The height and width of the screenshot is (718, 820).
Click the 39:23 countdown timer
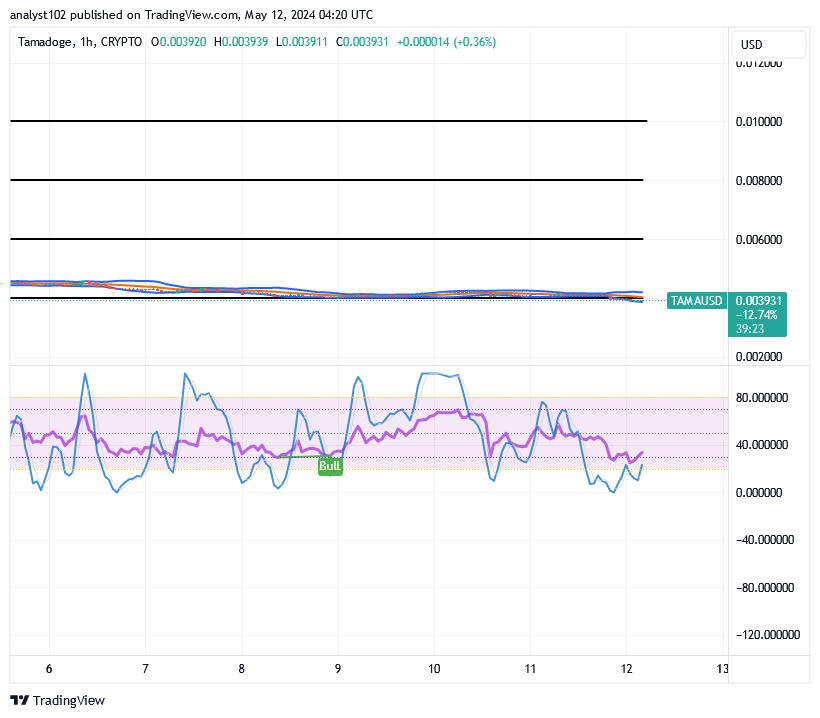tap(750, 329)
